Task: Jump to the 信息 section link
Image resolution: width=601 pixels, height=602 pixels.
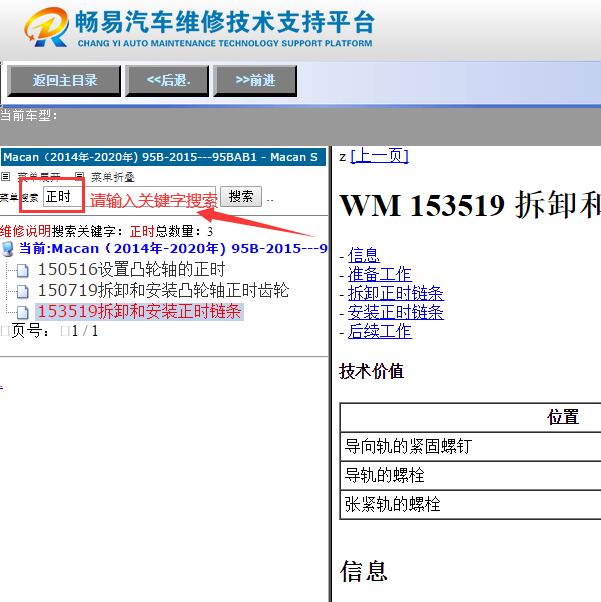Action: tap(364, 255)
